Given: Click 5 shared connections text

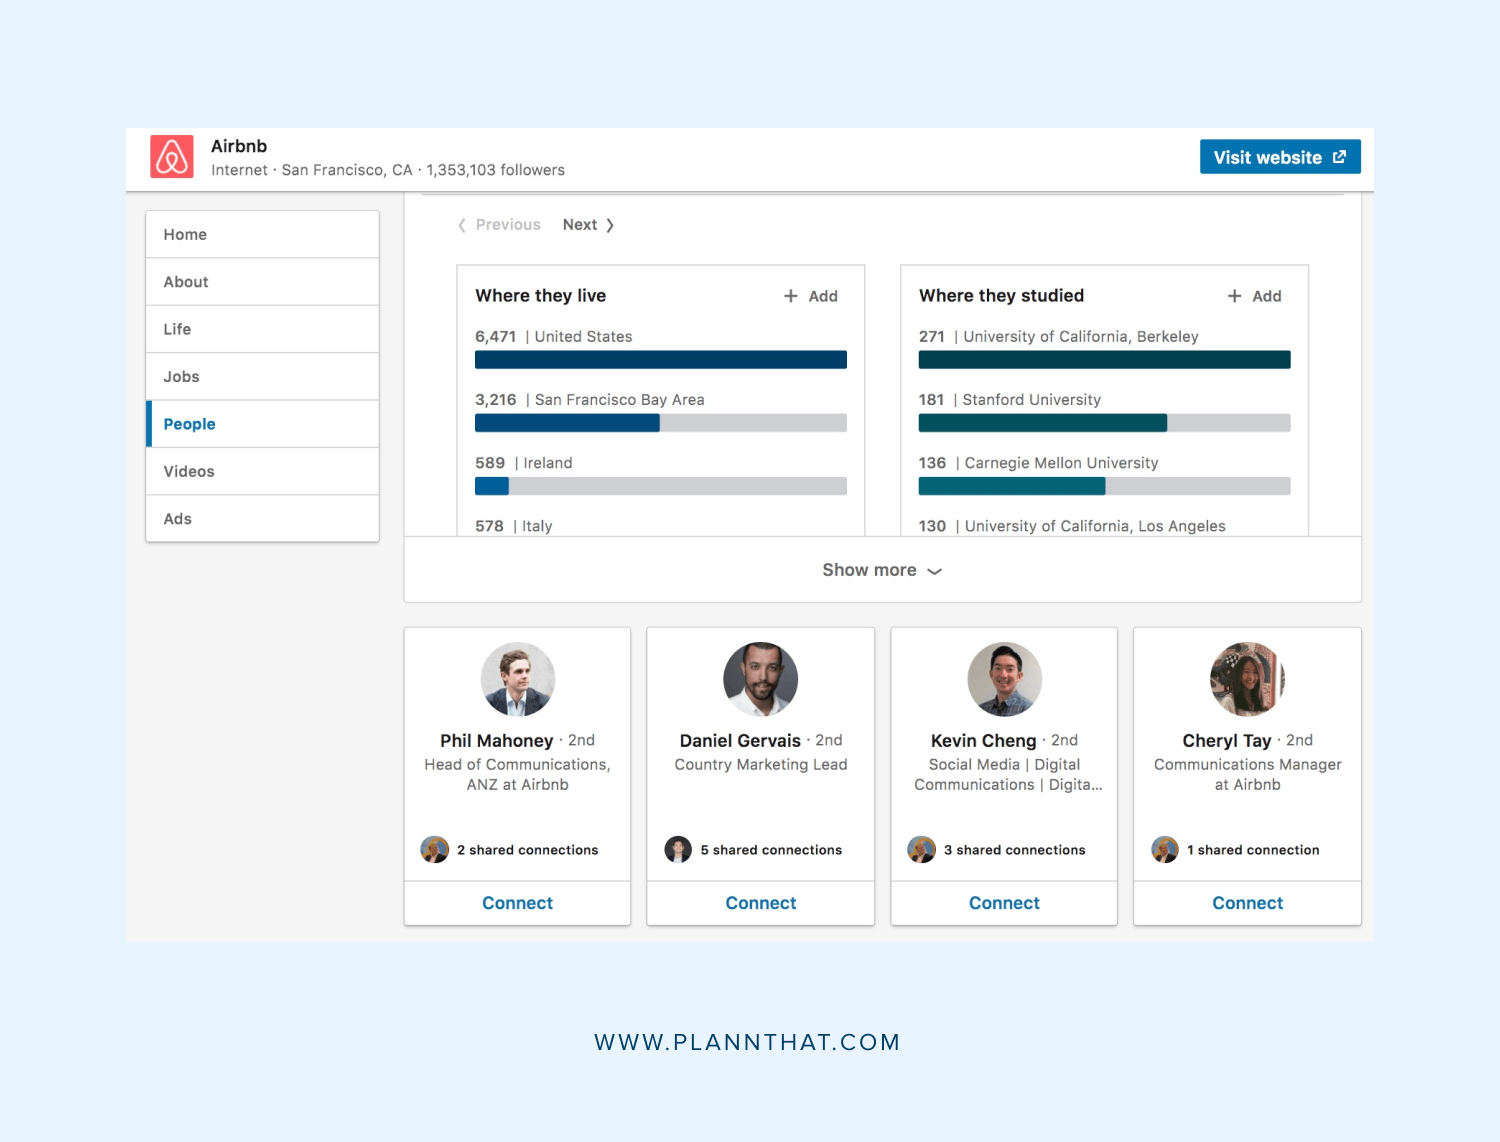Looking at the screenshot, I should (771, 850).
